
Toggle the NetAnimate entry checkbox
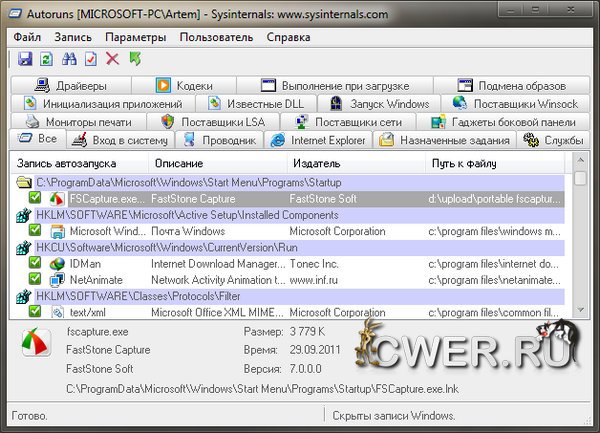click(x=35, y=280)
